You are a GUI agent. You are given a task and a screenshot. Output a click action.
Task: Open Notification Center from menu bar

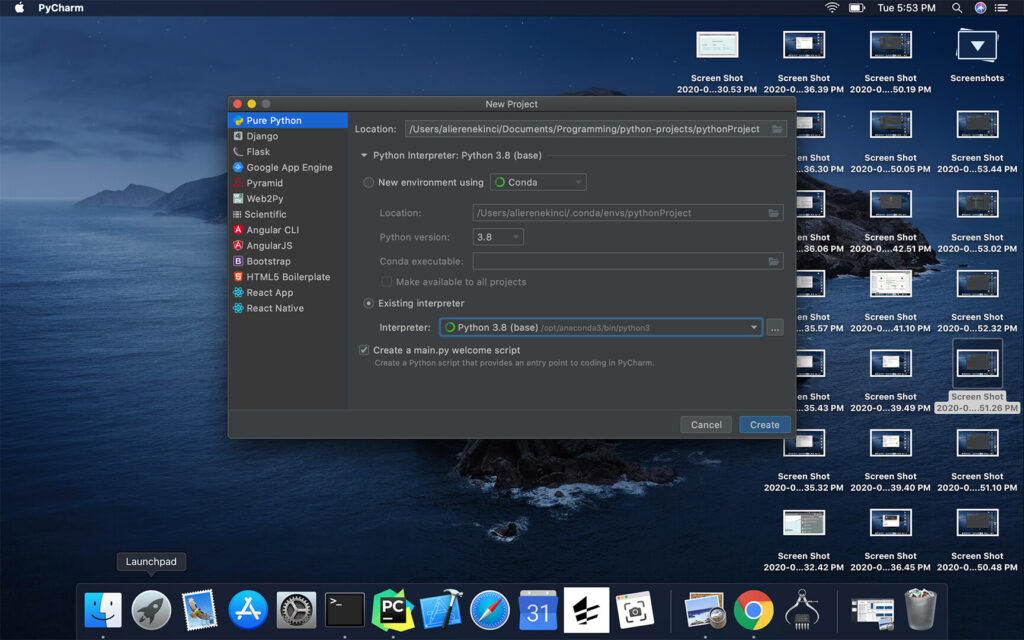[x=1001, y=8]
